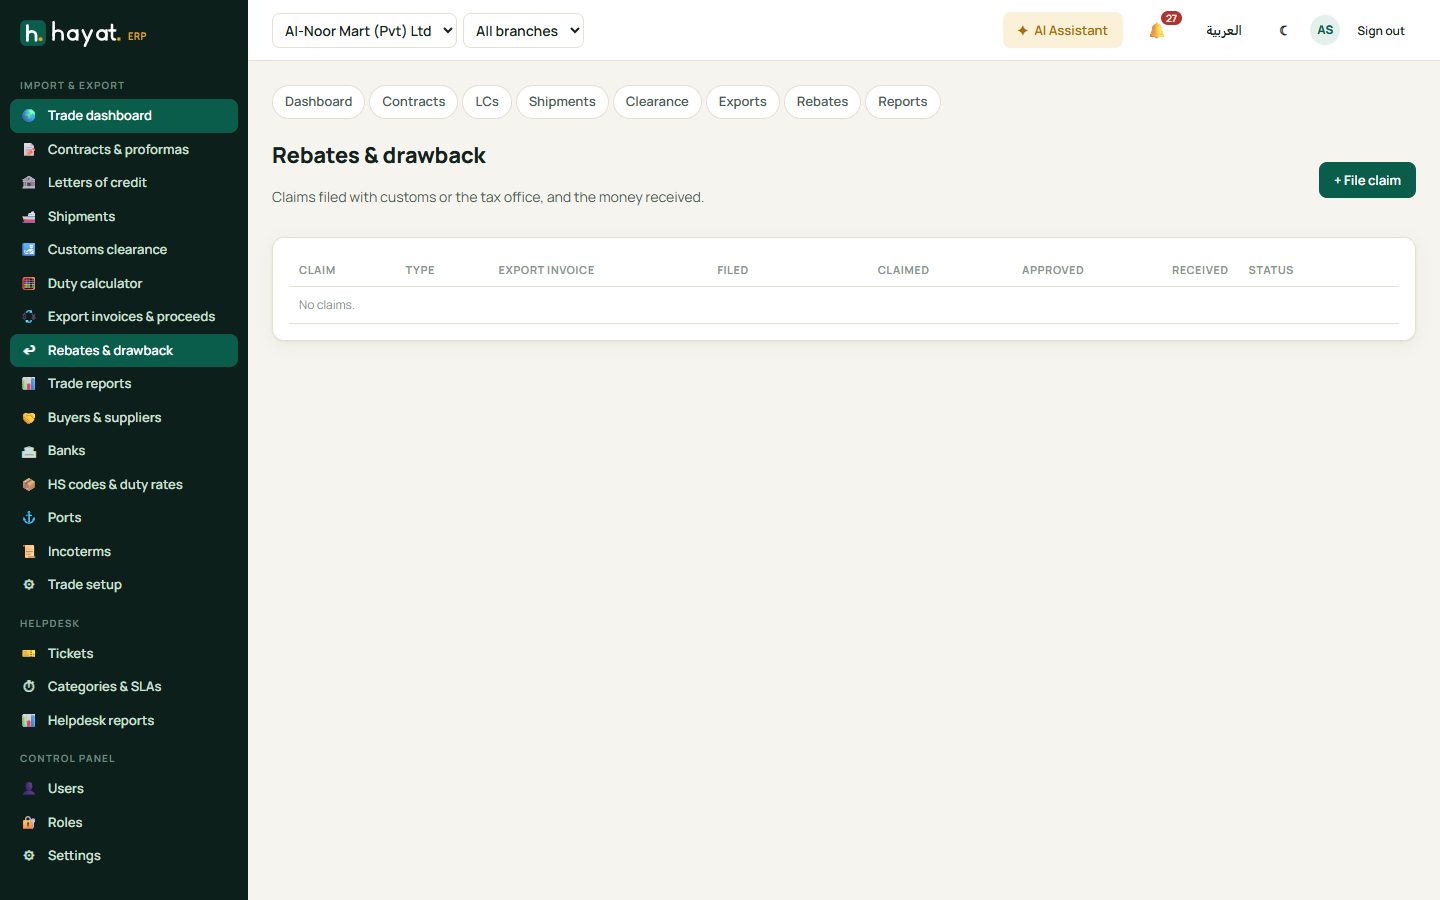Switch to the Shipments tab
The height and width of the screenshot is (900, 1440).
click(x=562, y=102)
